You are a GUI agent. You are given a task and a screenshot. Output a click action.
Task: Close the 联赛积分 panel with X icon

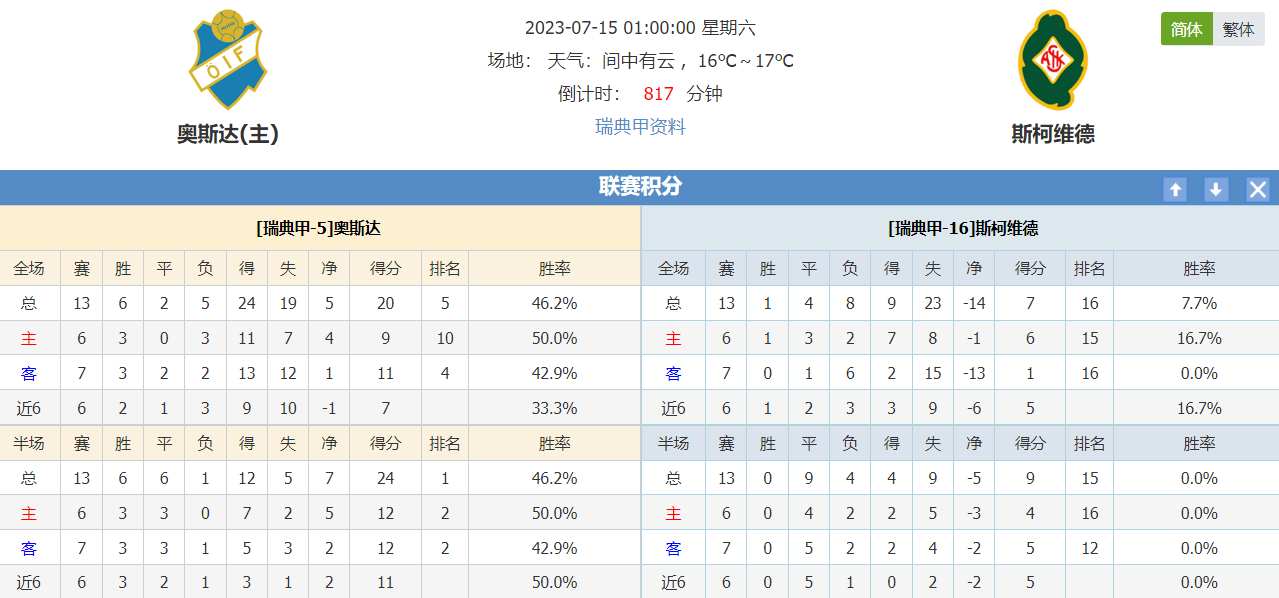point(1258,189)
